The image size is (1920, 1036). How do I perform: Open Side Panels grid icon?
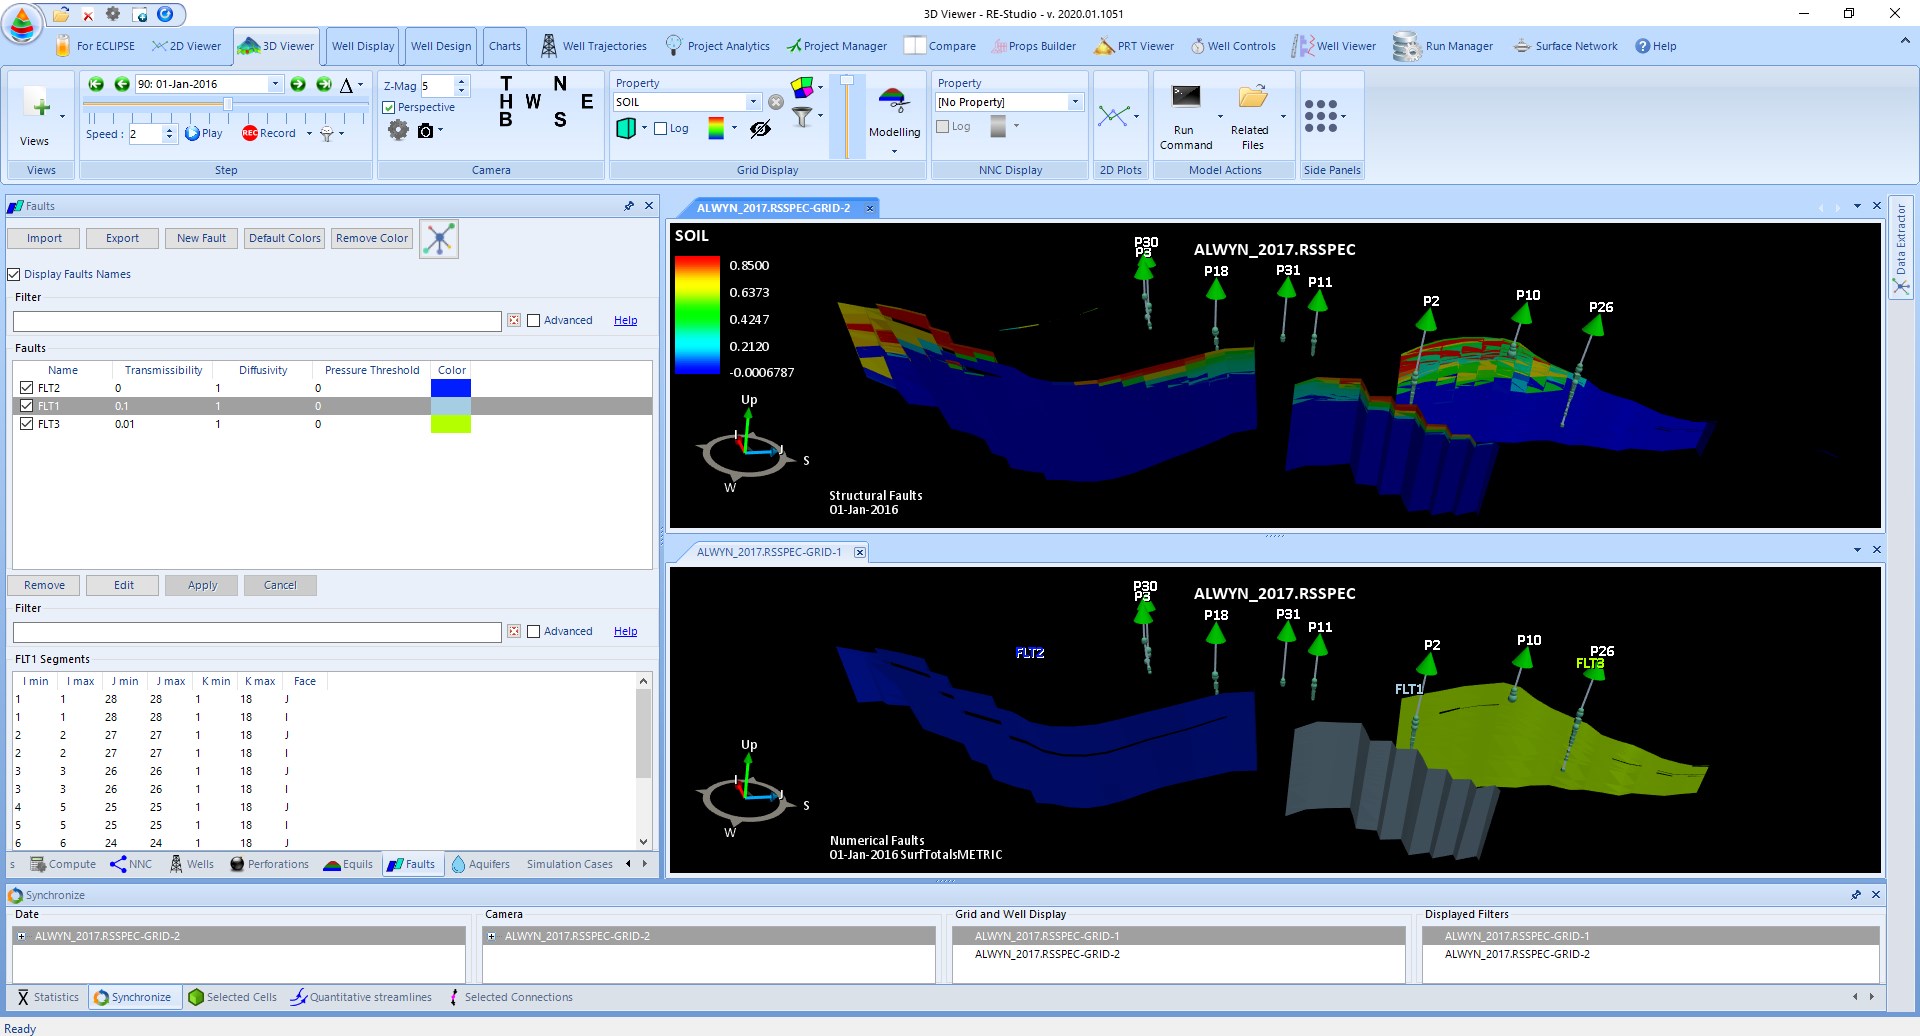1321,116
